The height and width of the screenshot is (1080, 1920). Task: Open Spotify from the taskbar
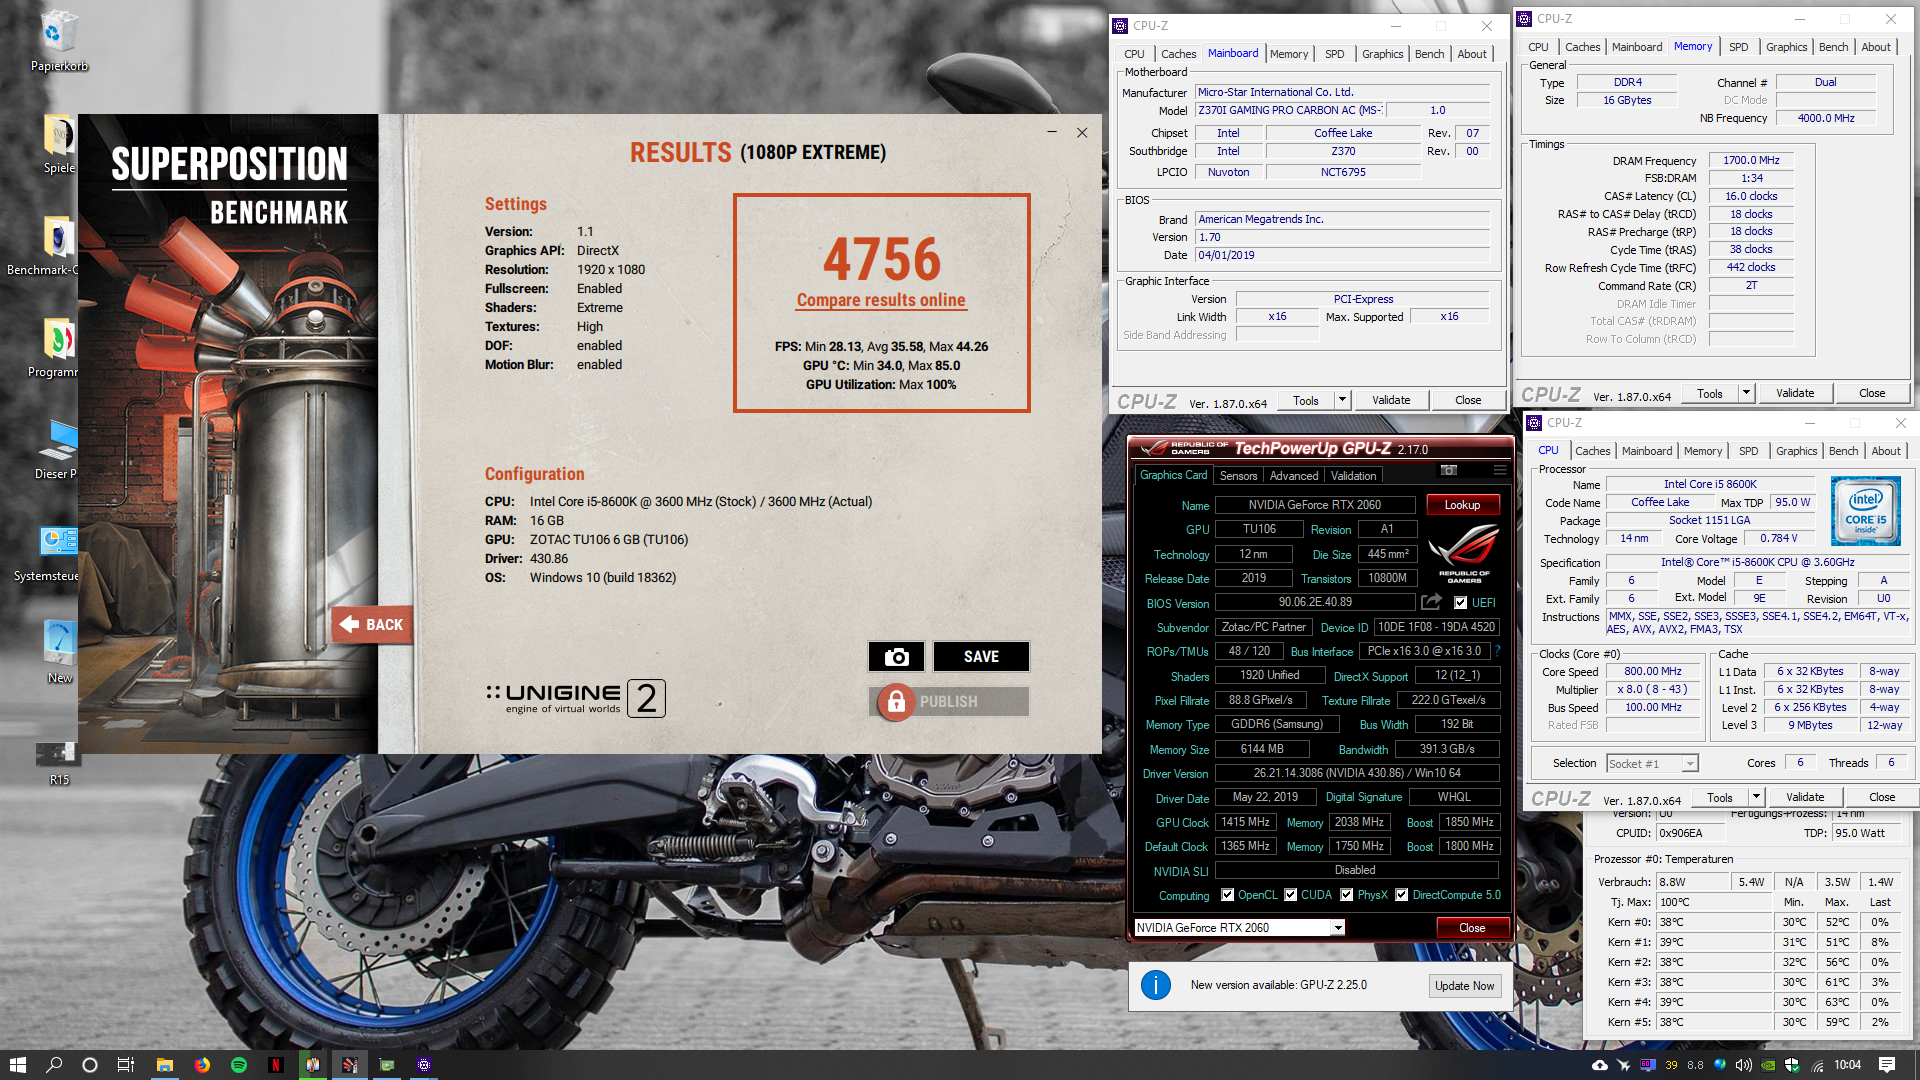coord(239,1065)
